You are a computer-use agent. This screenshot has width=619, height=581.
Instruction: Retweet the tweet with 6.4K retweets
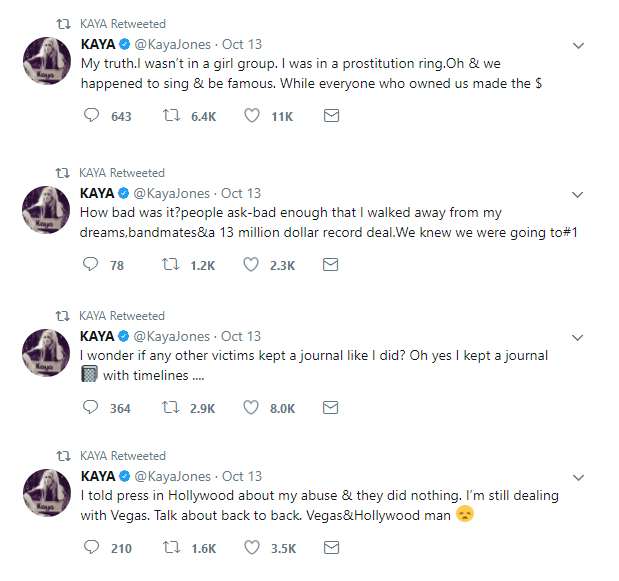click(170, 116)
